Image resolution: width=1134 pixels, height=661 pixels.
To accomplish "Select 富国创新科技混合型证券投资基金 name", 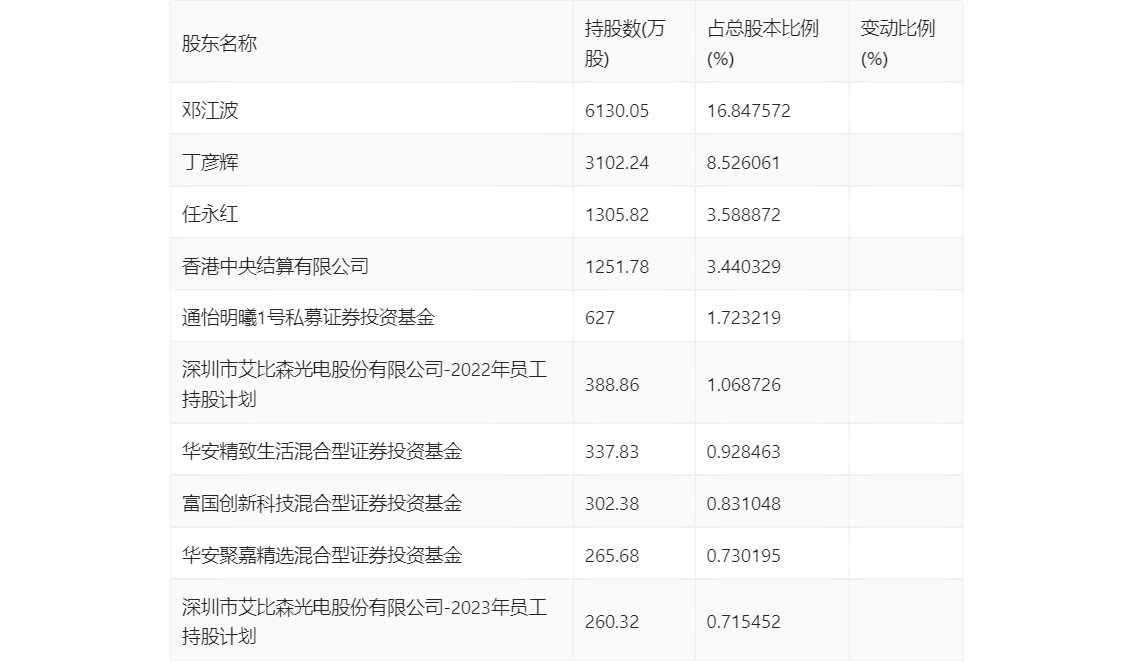I will click(x=322, y=503).
